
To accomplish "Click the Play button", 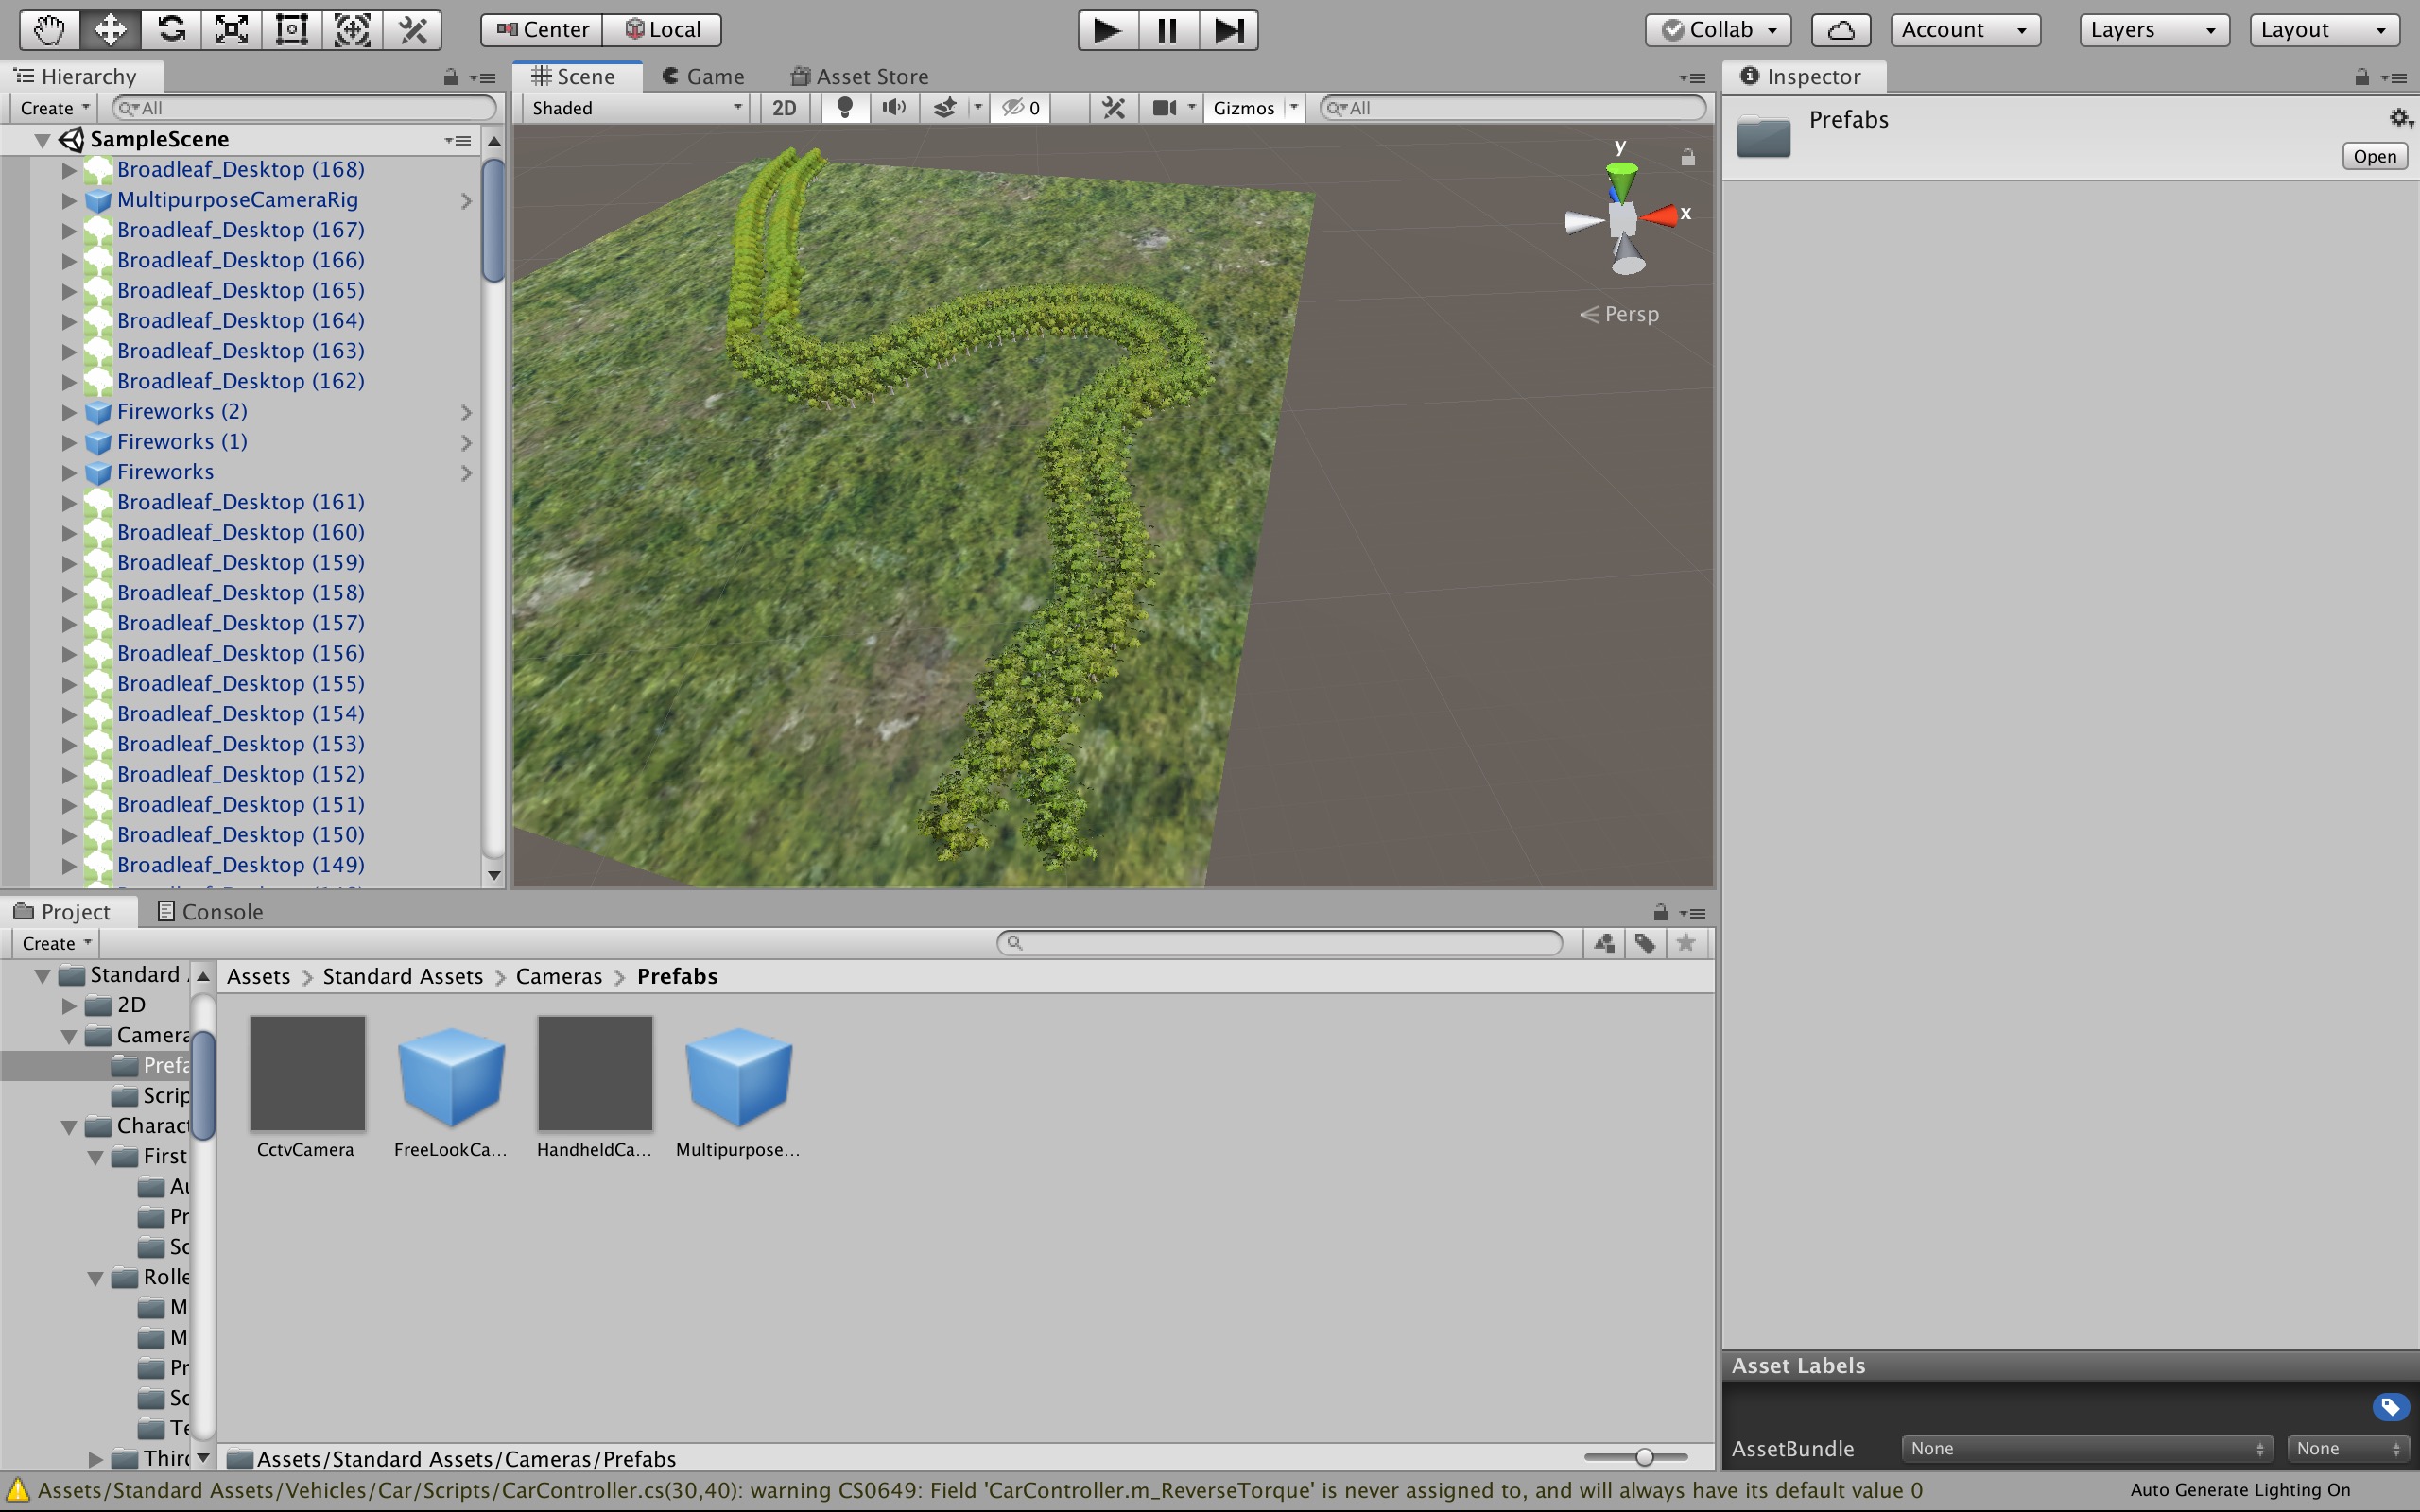I will [x=1107, y=30].
